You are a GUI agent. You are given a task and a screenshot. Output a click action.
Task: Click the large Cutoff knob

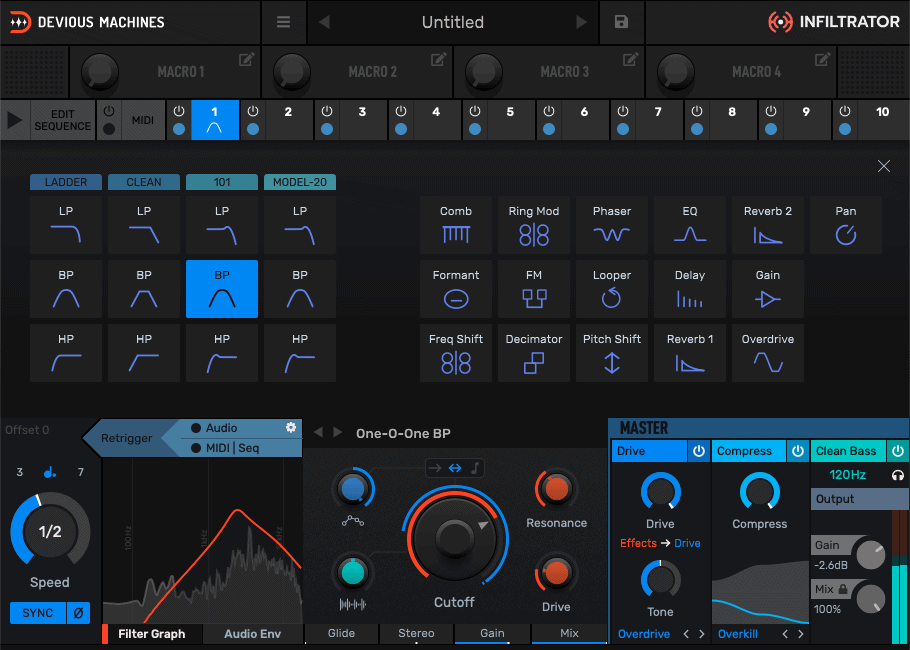pos(454,537)
